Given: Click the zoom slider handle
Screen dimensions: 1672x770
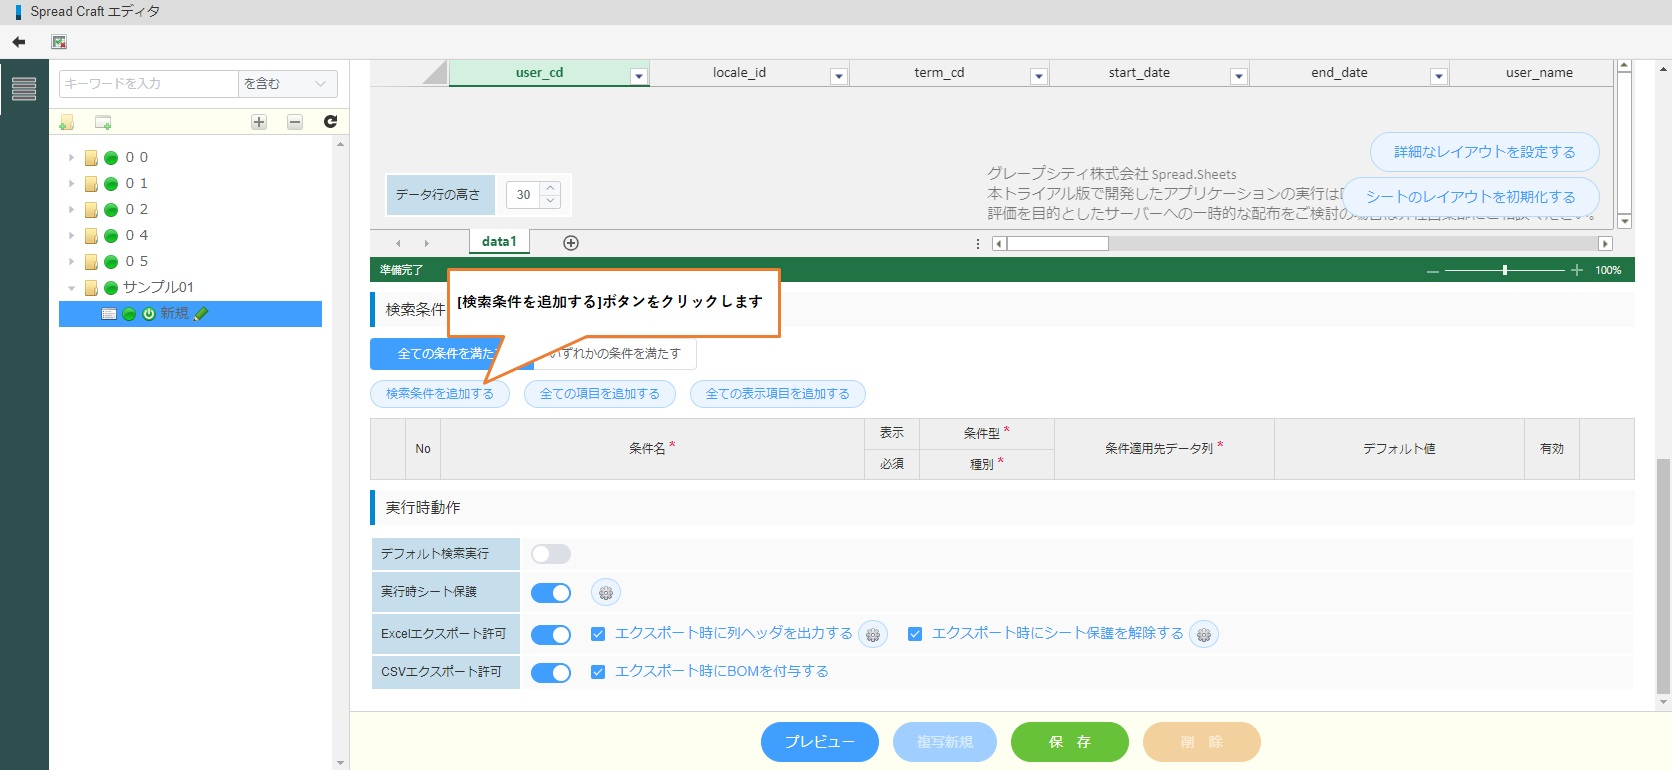Looking at the screenshot, I should pos(1505,270).
